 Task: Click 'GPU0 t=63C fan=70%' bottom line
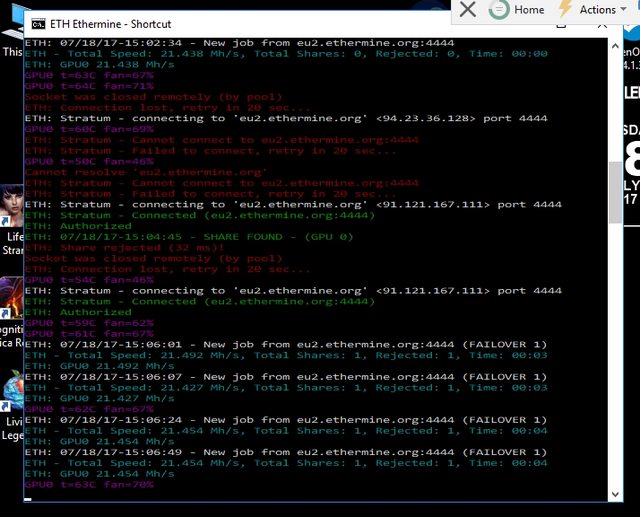pos(89,484)
